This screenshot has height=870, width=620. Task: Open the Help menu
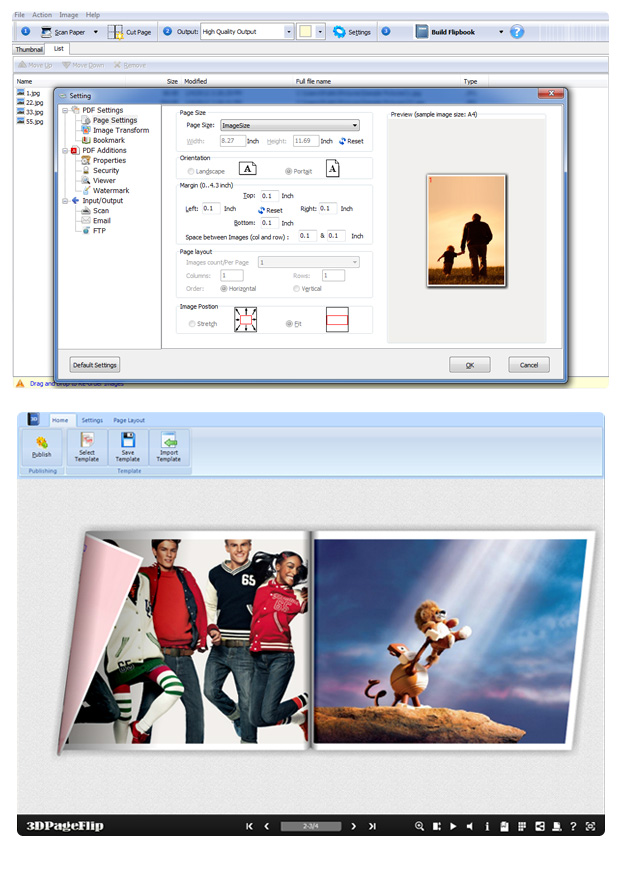point(93,15)
